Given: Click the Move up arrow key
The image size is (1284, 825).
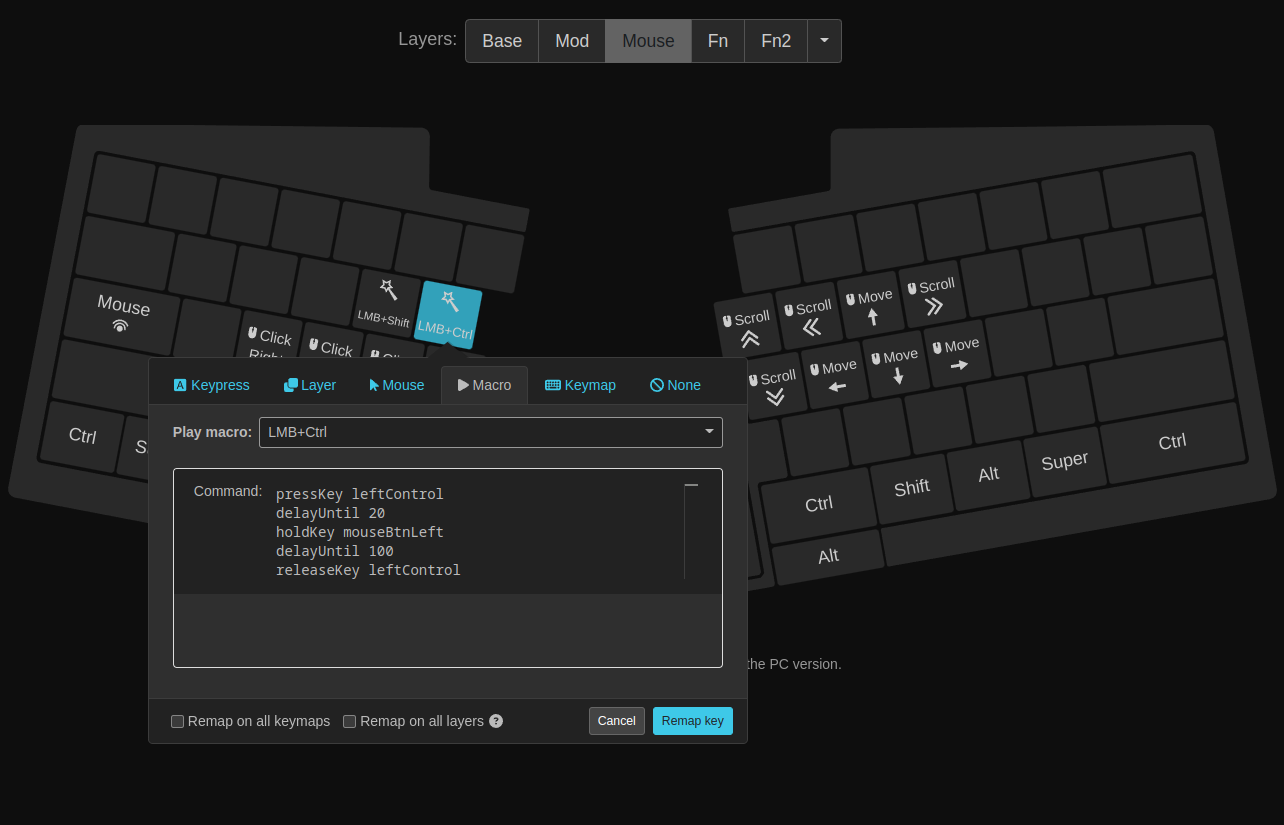Looking at the screenshot, I should tap(871, 307).
